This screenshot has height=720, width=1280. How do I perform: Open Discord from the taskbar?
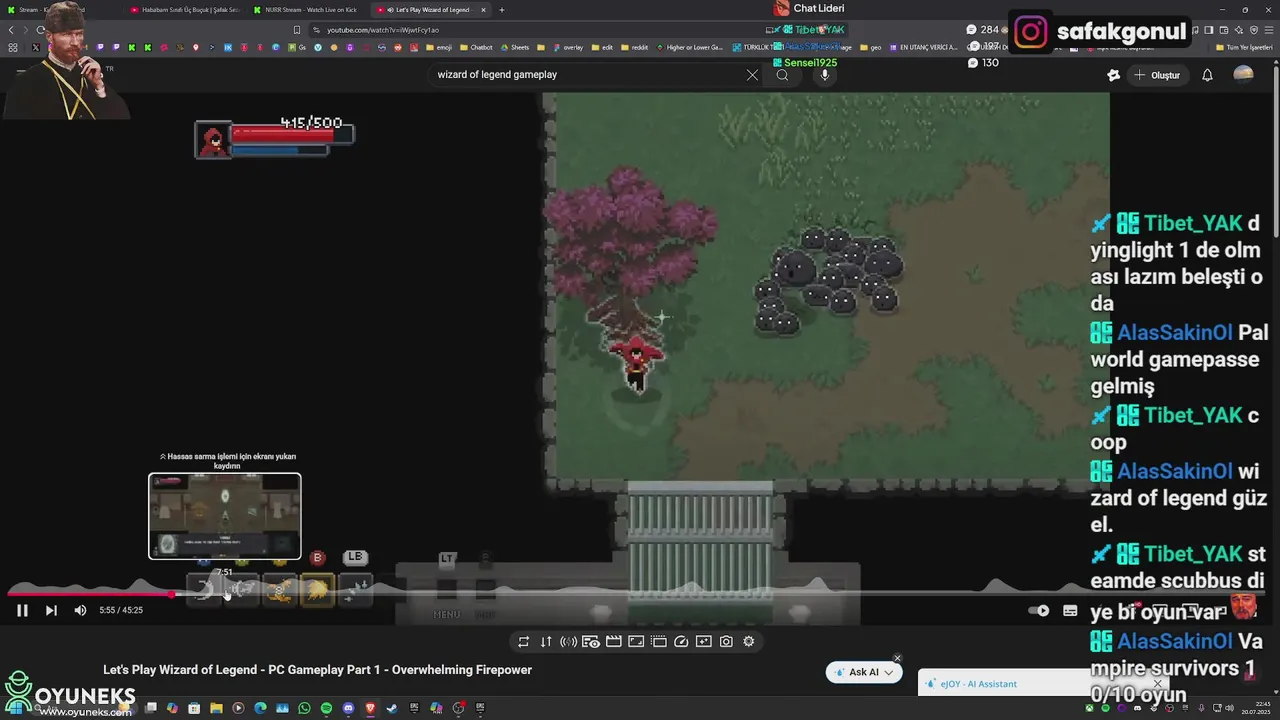pyautogui.click(x=348, y=708)
